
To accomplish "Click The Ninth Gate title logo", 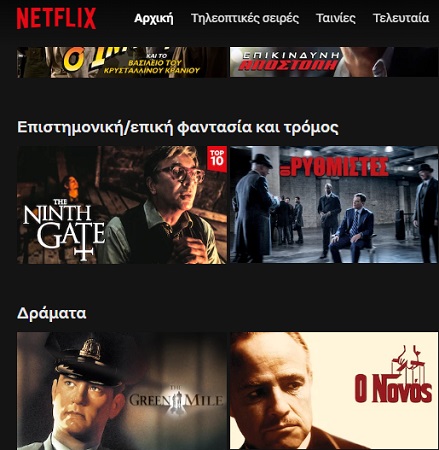I will point(64,229).
